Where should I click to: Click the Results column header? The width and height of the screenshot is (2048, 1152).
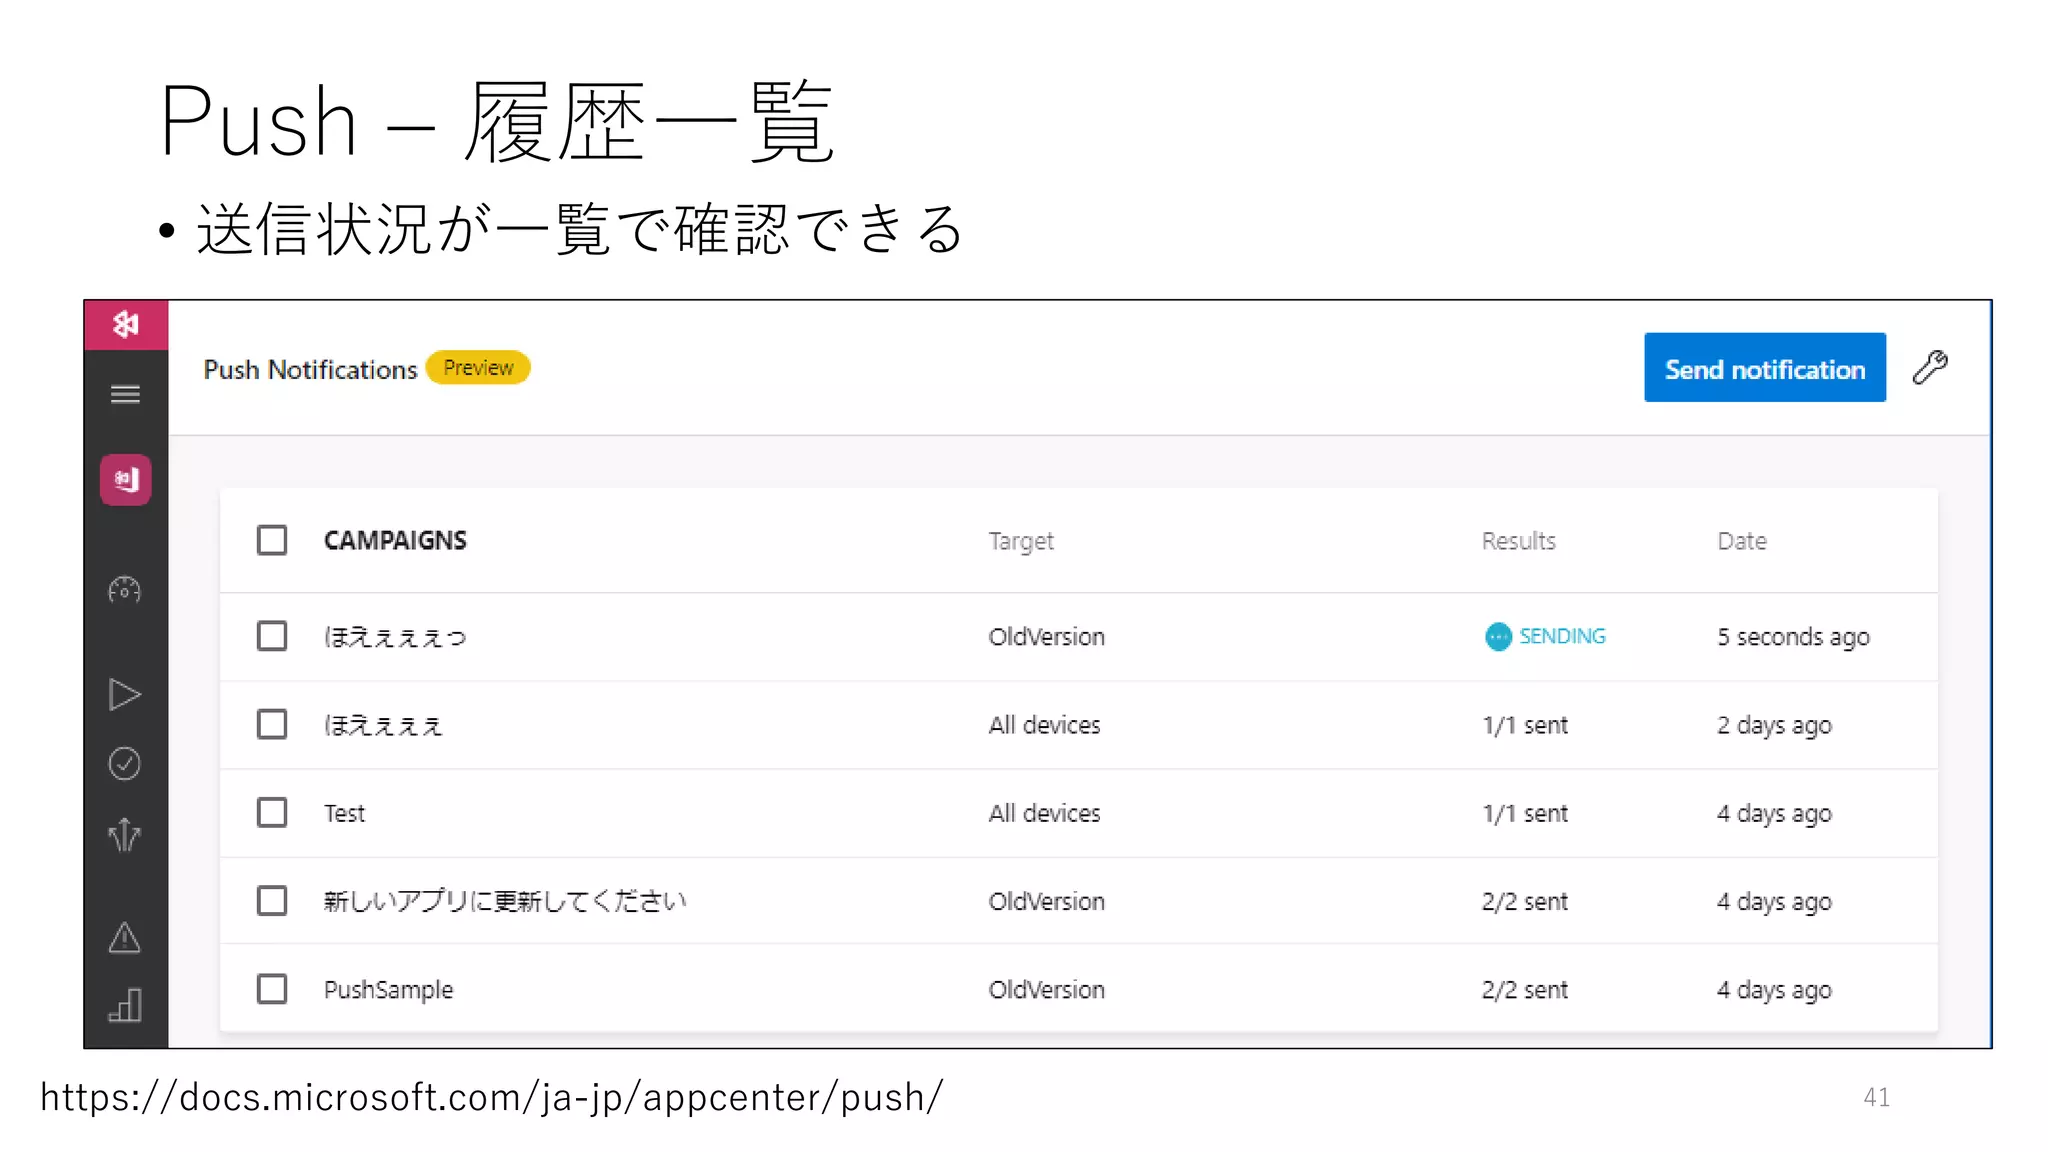tap(1518, 541)
